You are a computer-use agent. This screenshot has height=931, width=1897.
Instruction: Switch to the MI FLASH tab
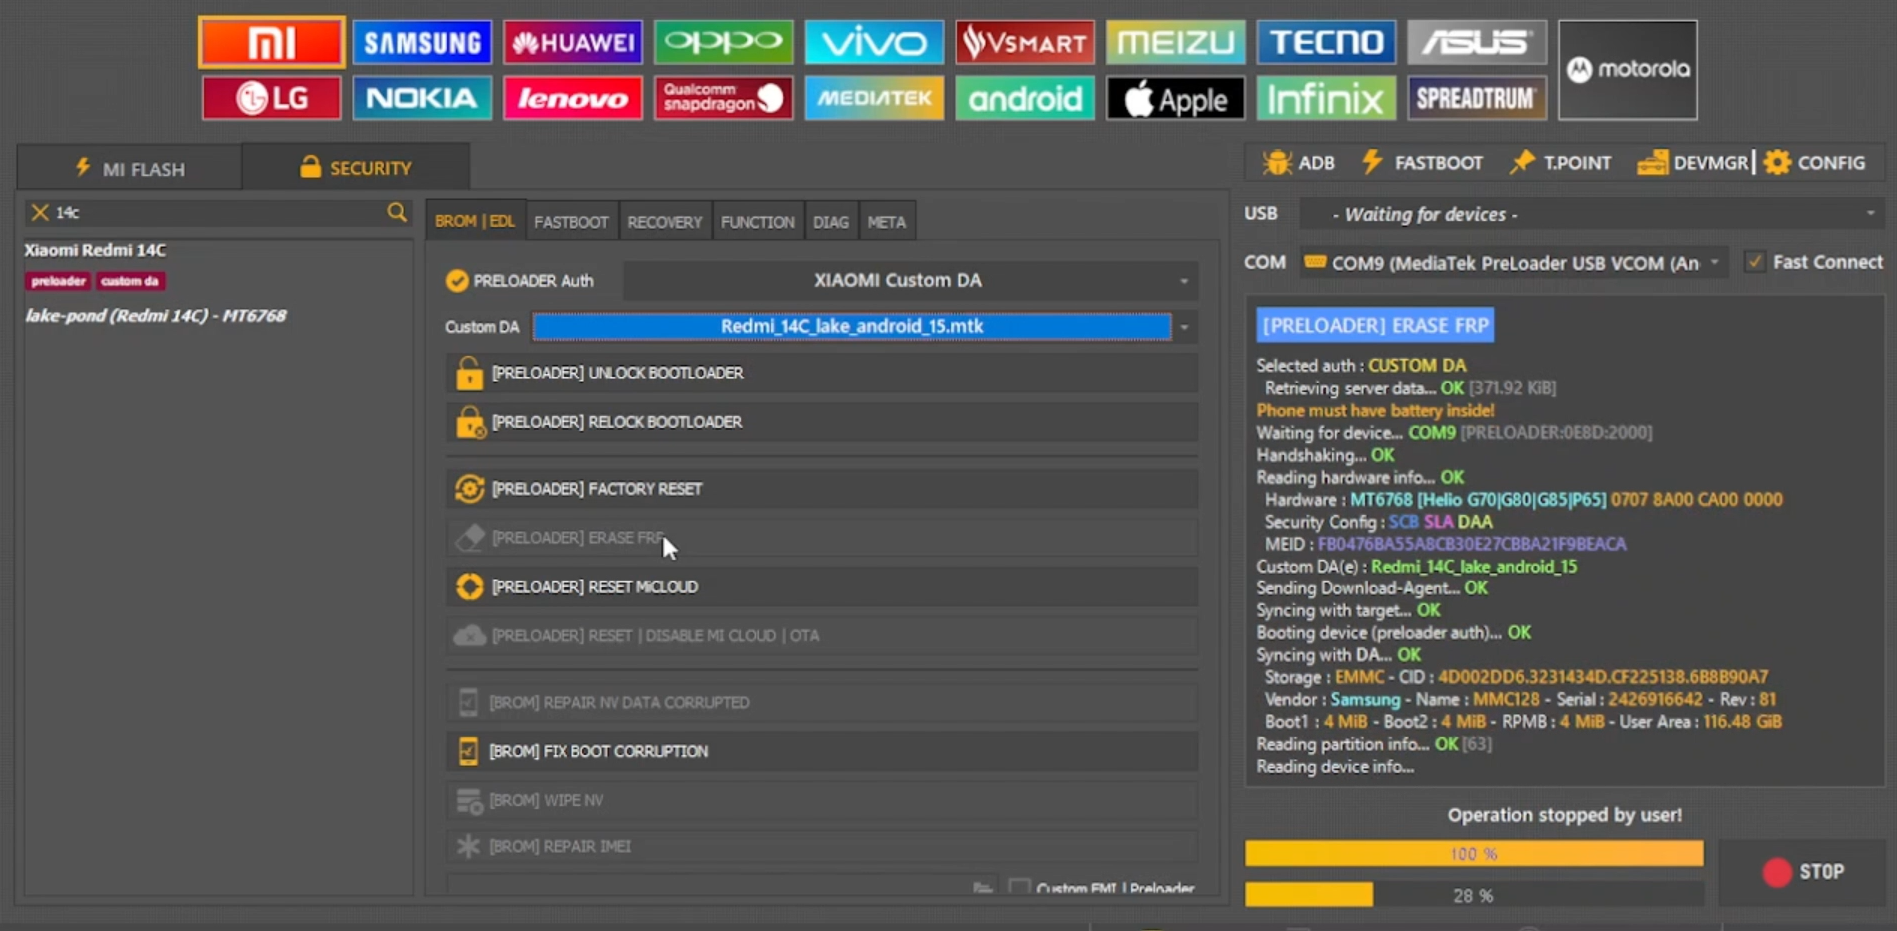[130, 168]
